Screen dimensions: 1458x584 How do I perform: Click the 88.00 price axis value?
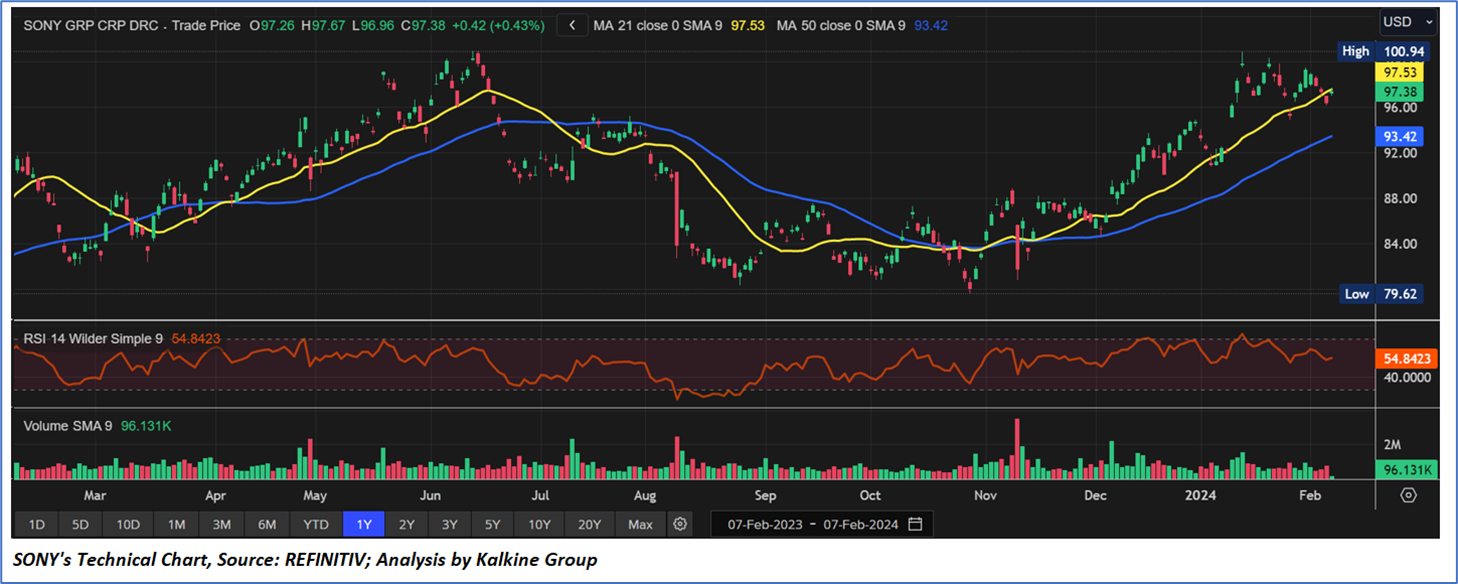tap(1400, 198)
